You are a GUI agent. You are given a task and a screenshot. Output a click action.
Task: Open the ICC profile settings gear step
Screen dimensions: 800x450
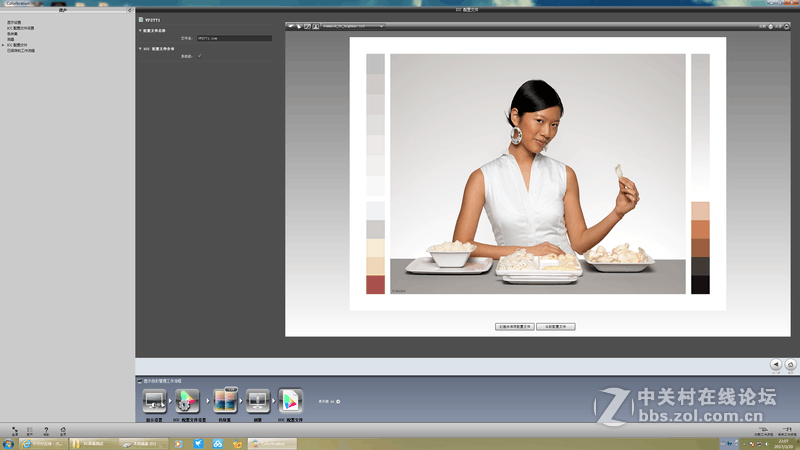click(187, 401)
